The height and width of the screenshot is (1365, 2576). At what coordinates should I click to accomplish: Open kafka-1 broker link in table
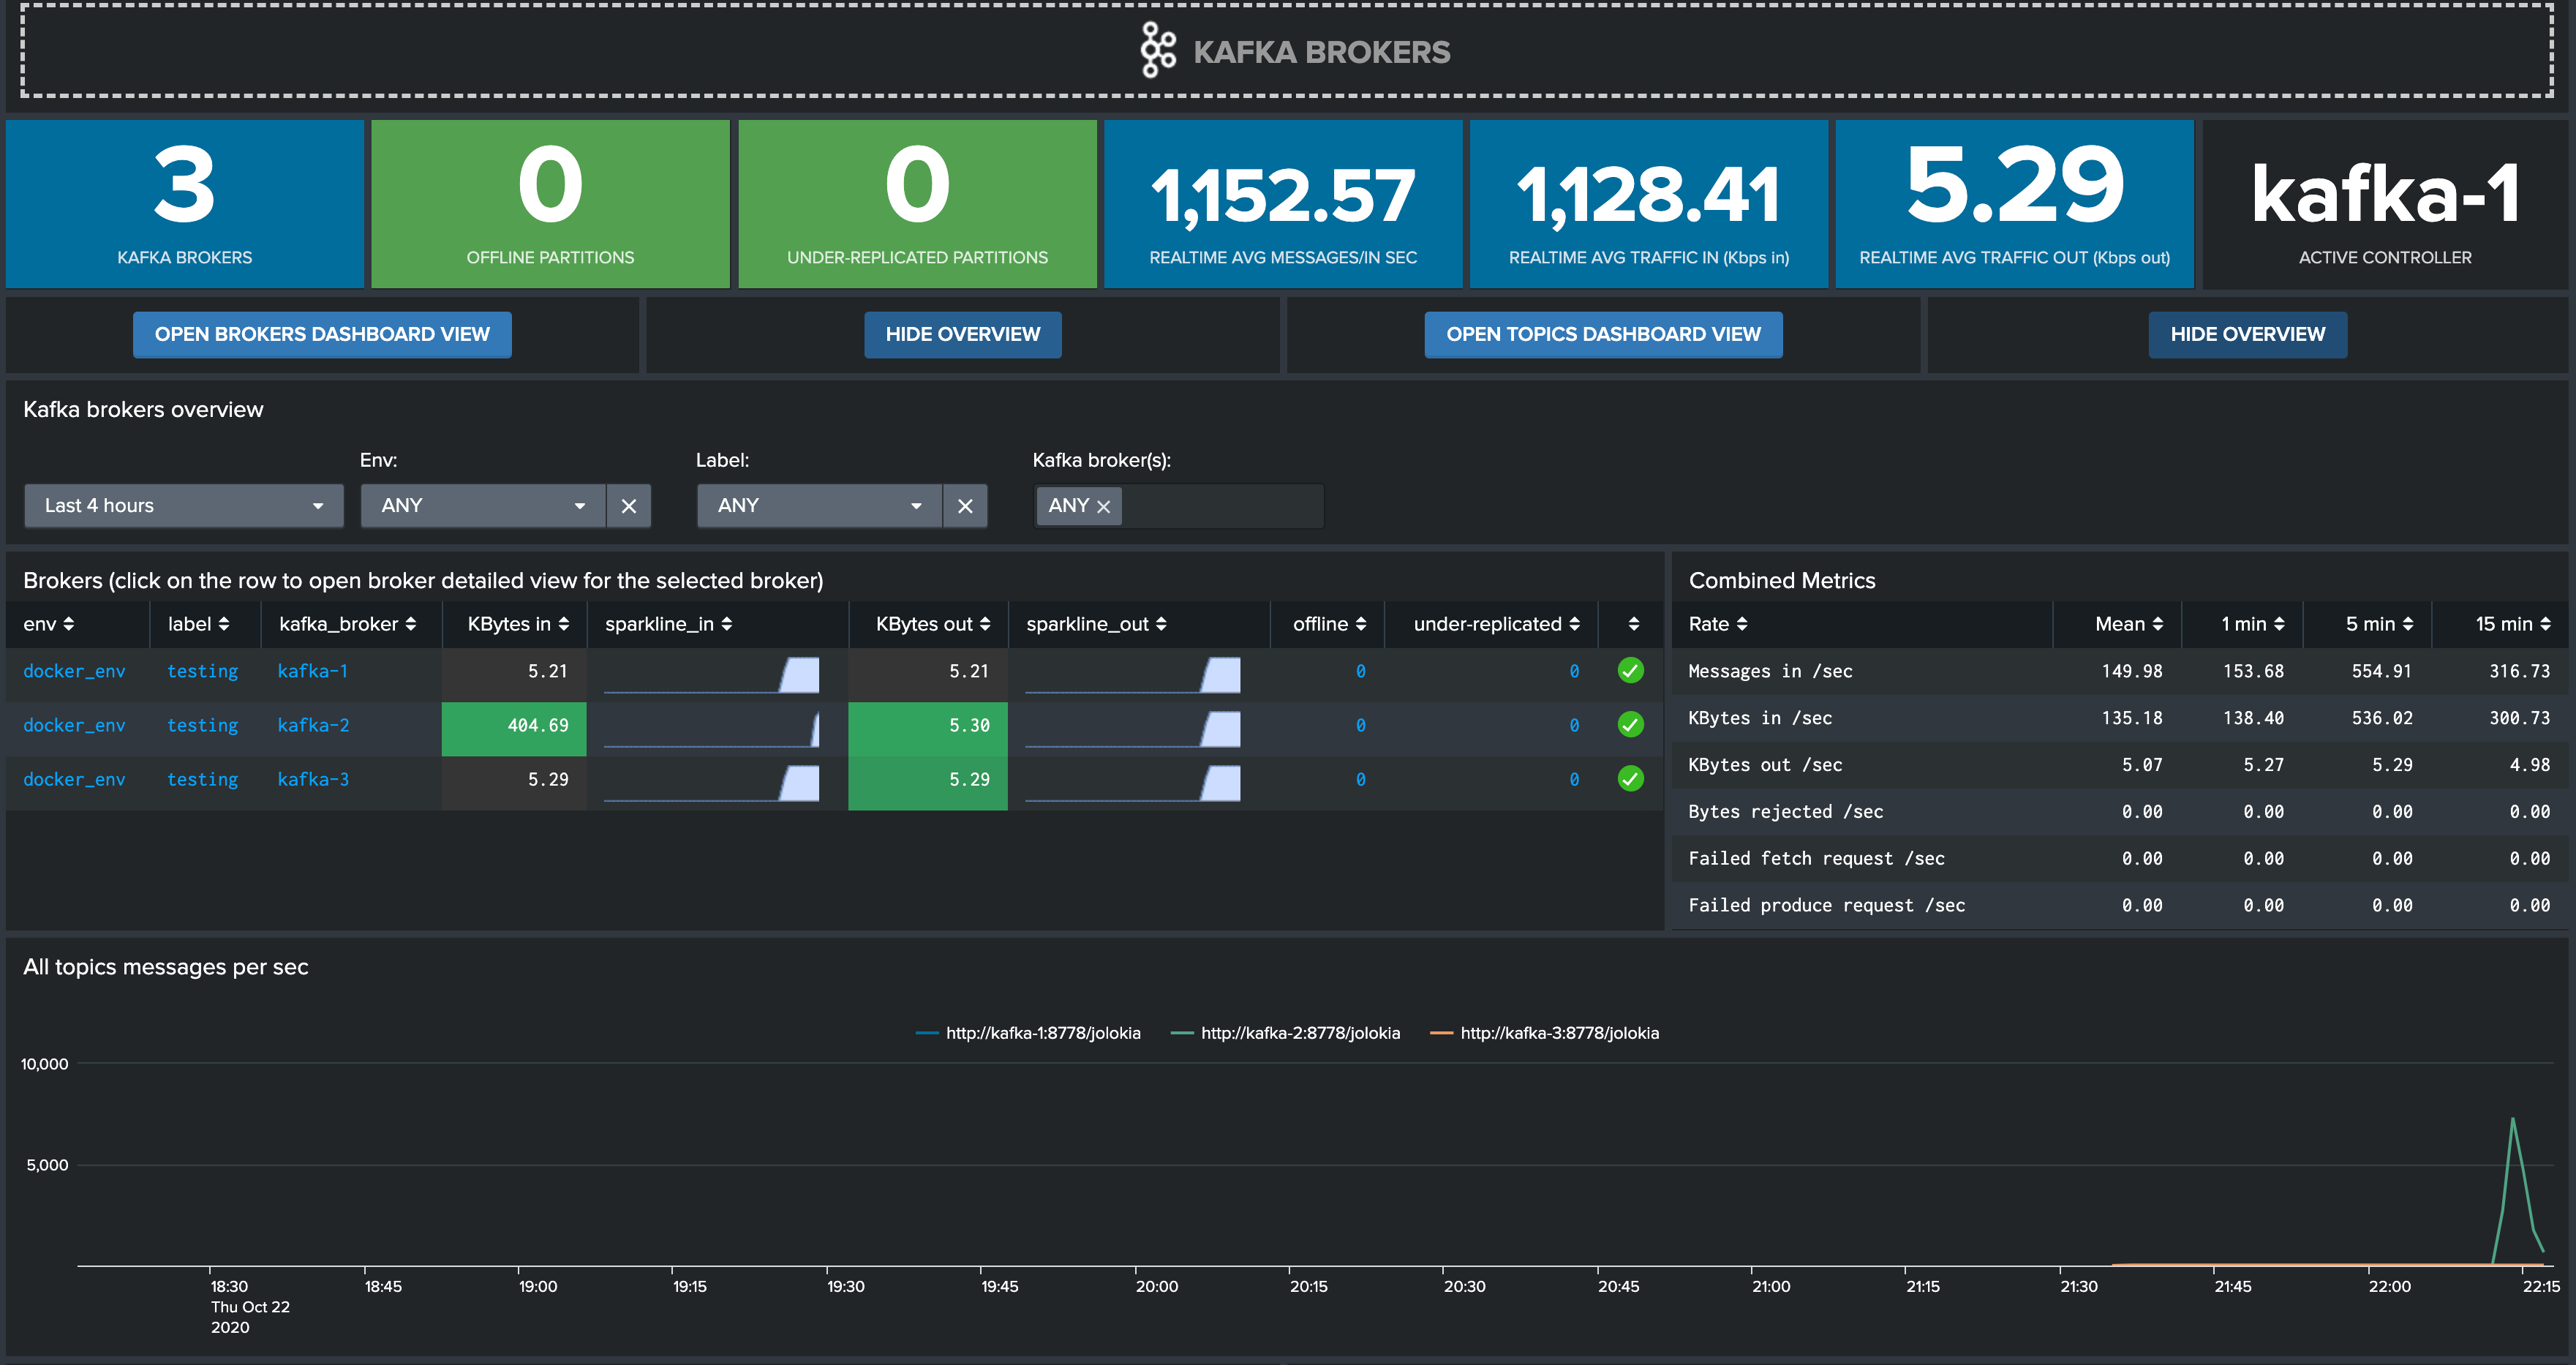click(312, 671)
